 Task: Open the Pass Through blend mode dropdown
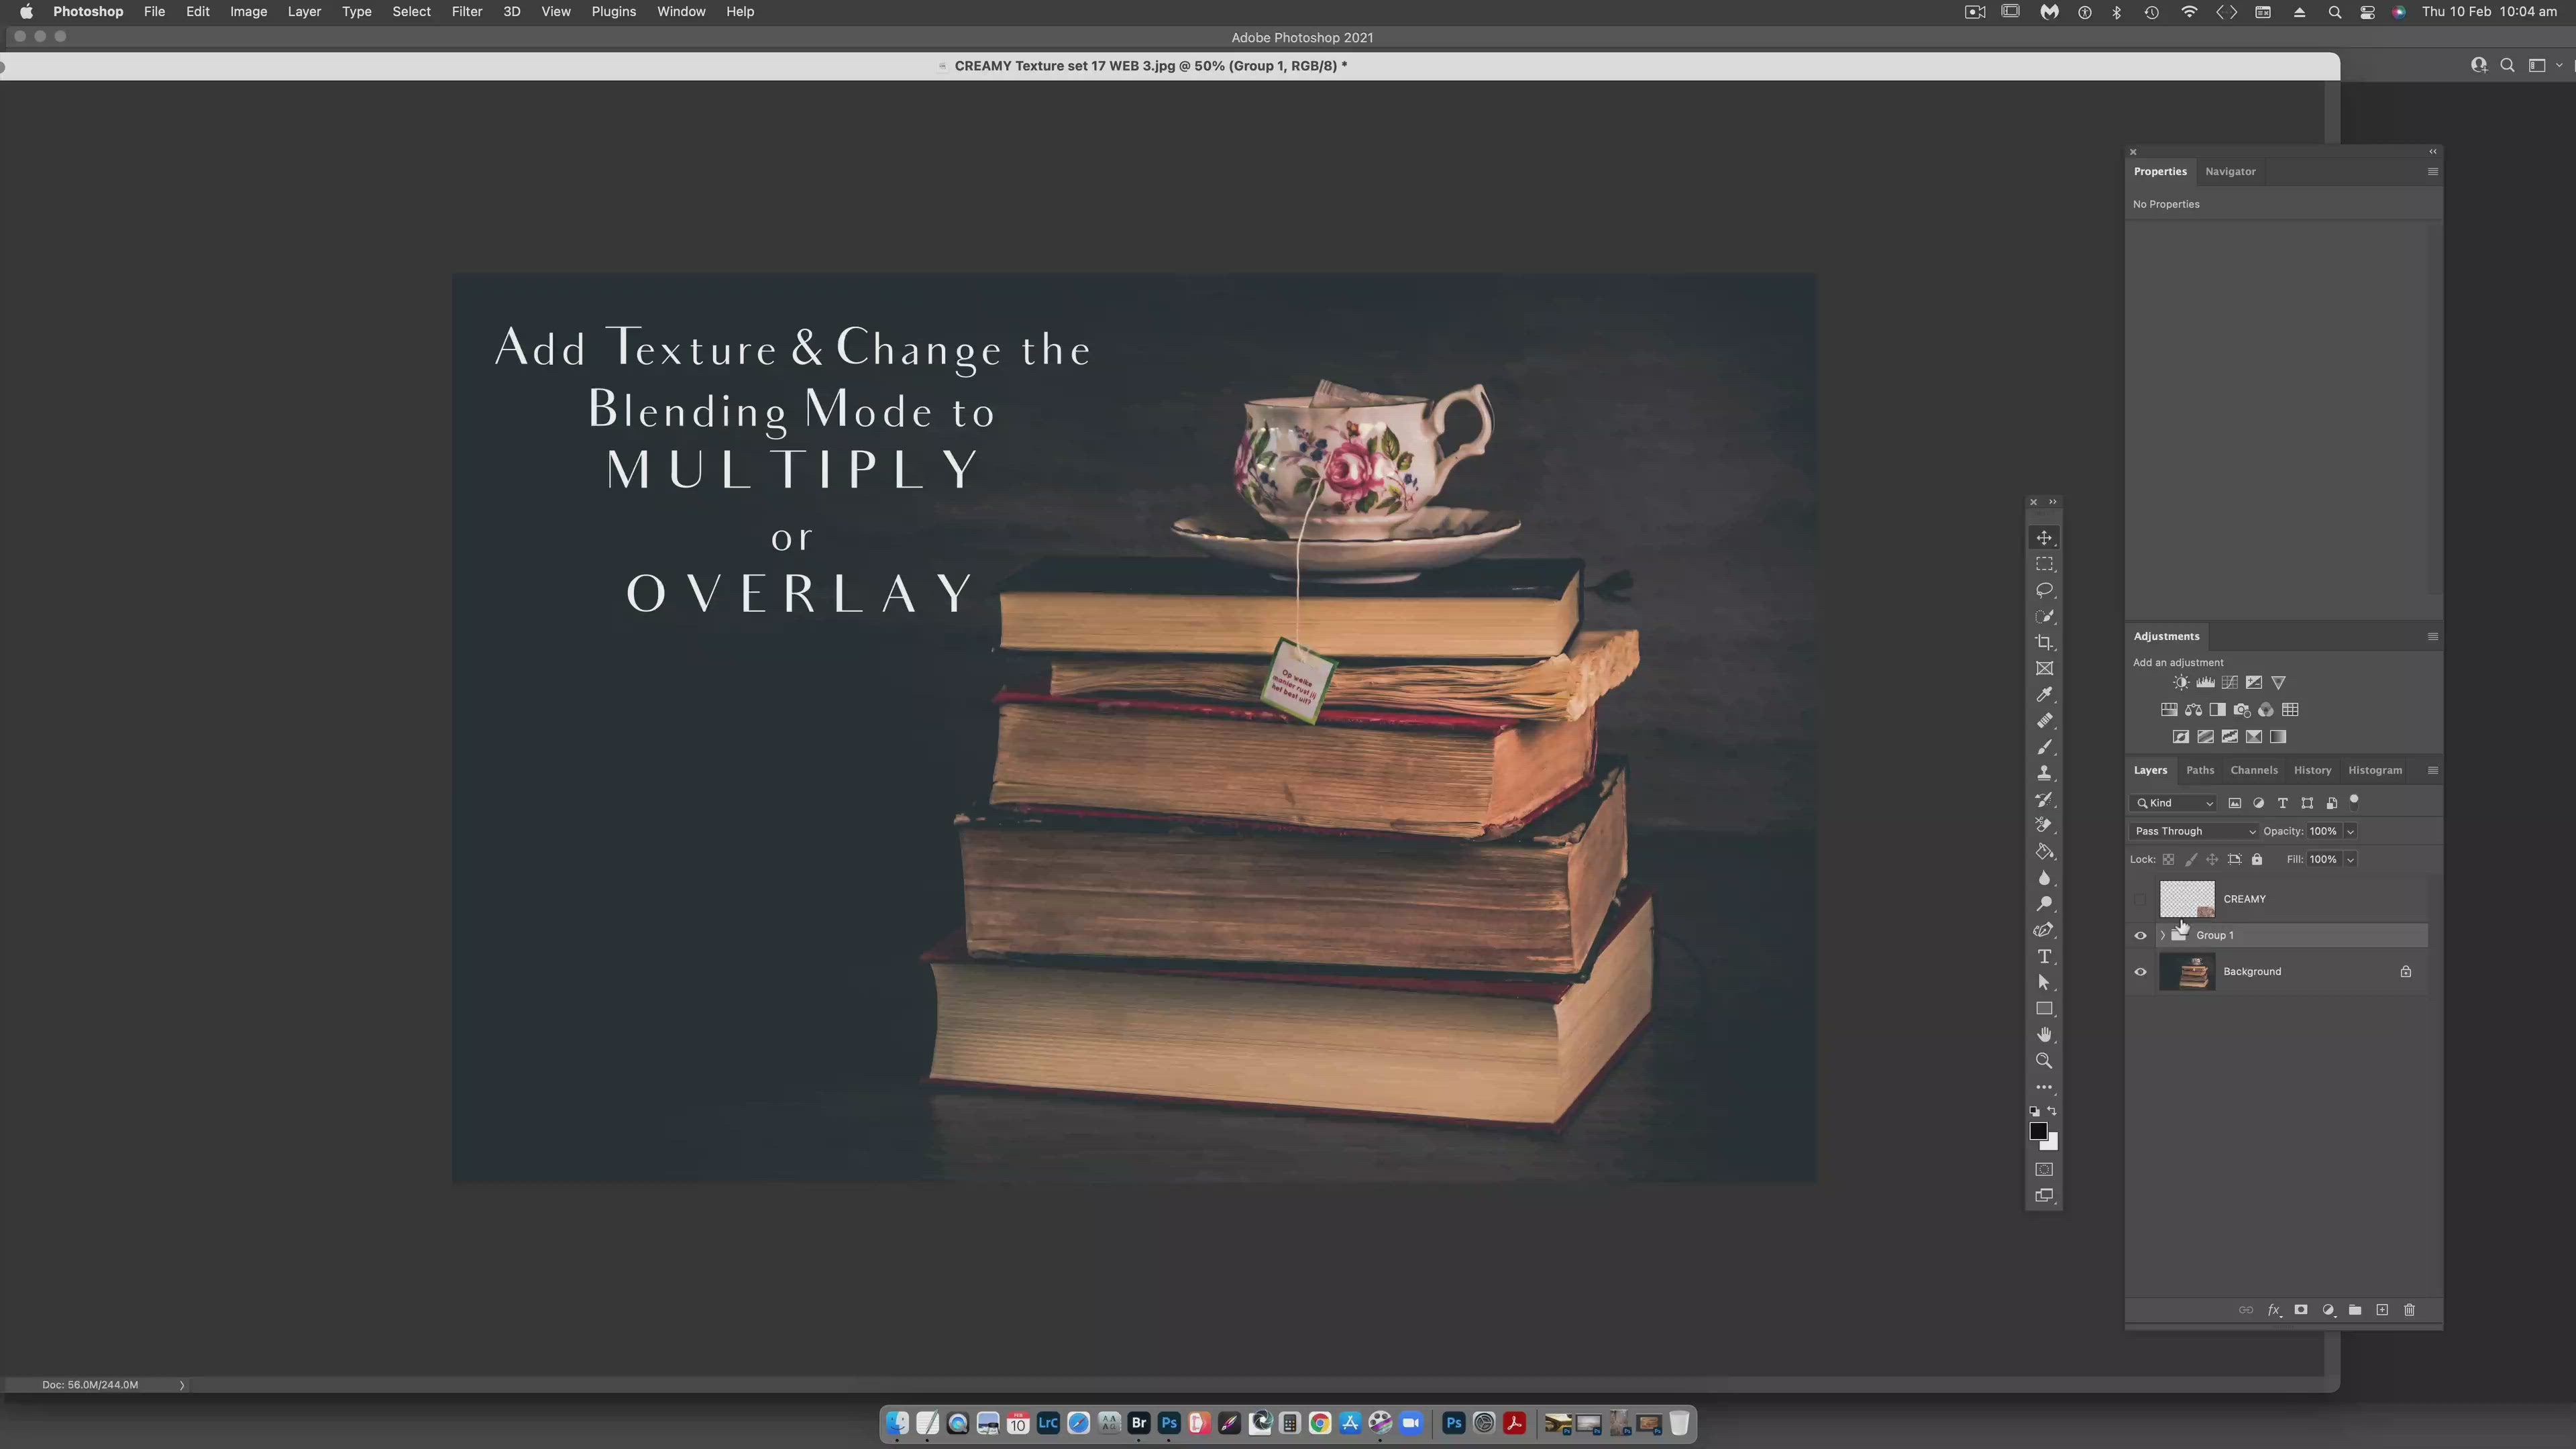click(2194, 831)
